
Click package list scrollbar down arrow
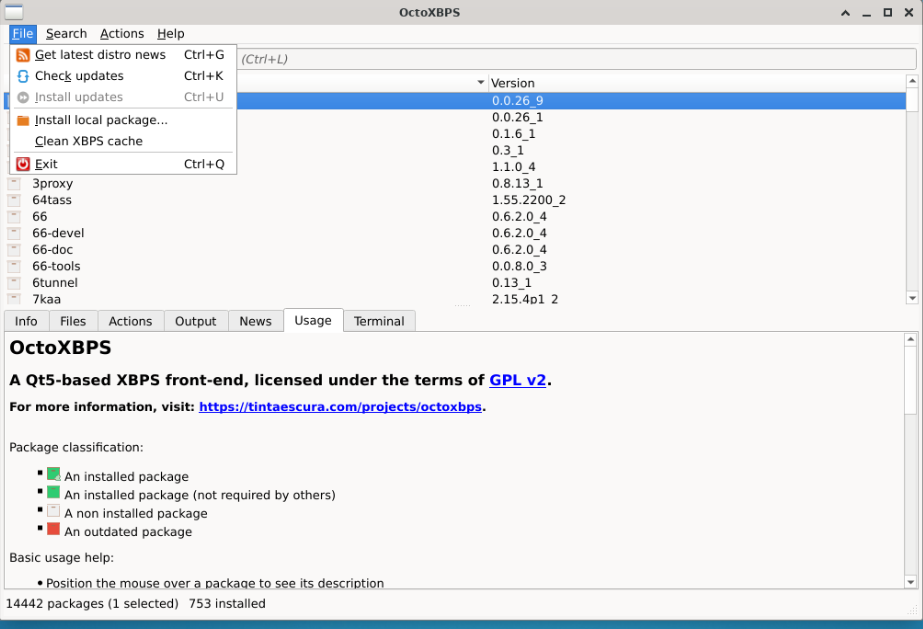click(912, 298)
